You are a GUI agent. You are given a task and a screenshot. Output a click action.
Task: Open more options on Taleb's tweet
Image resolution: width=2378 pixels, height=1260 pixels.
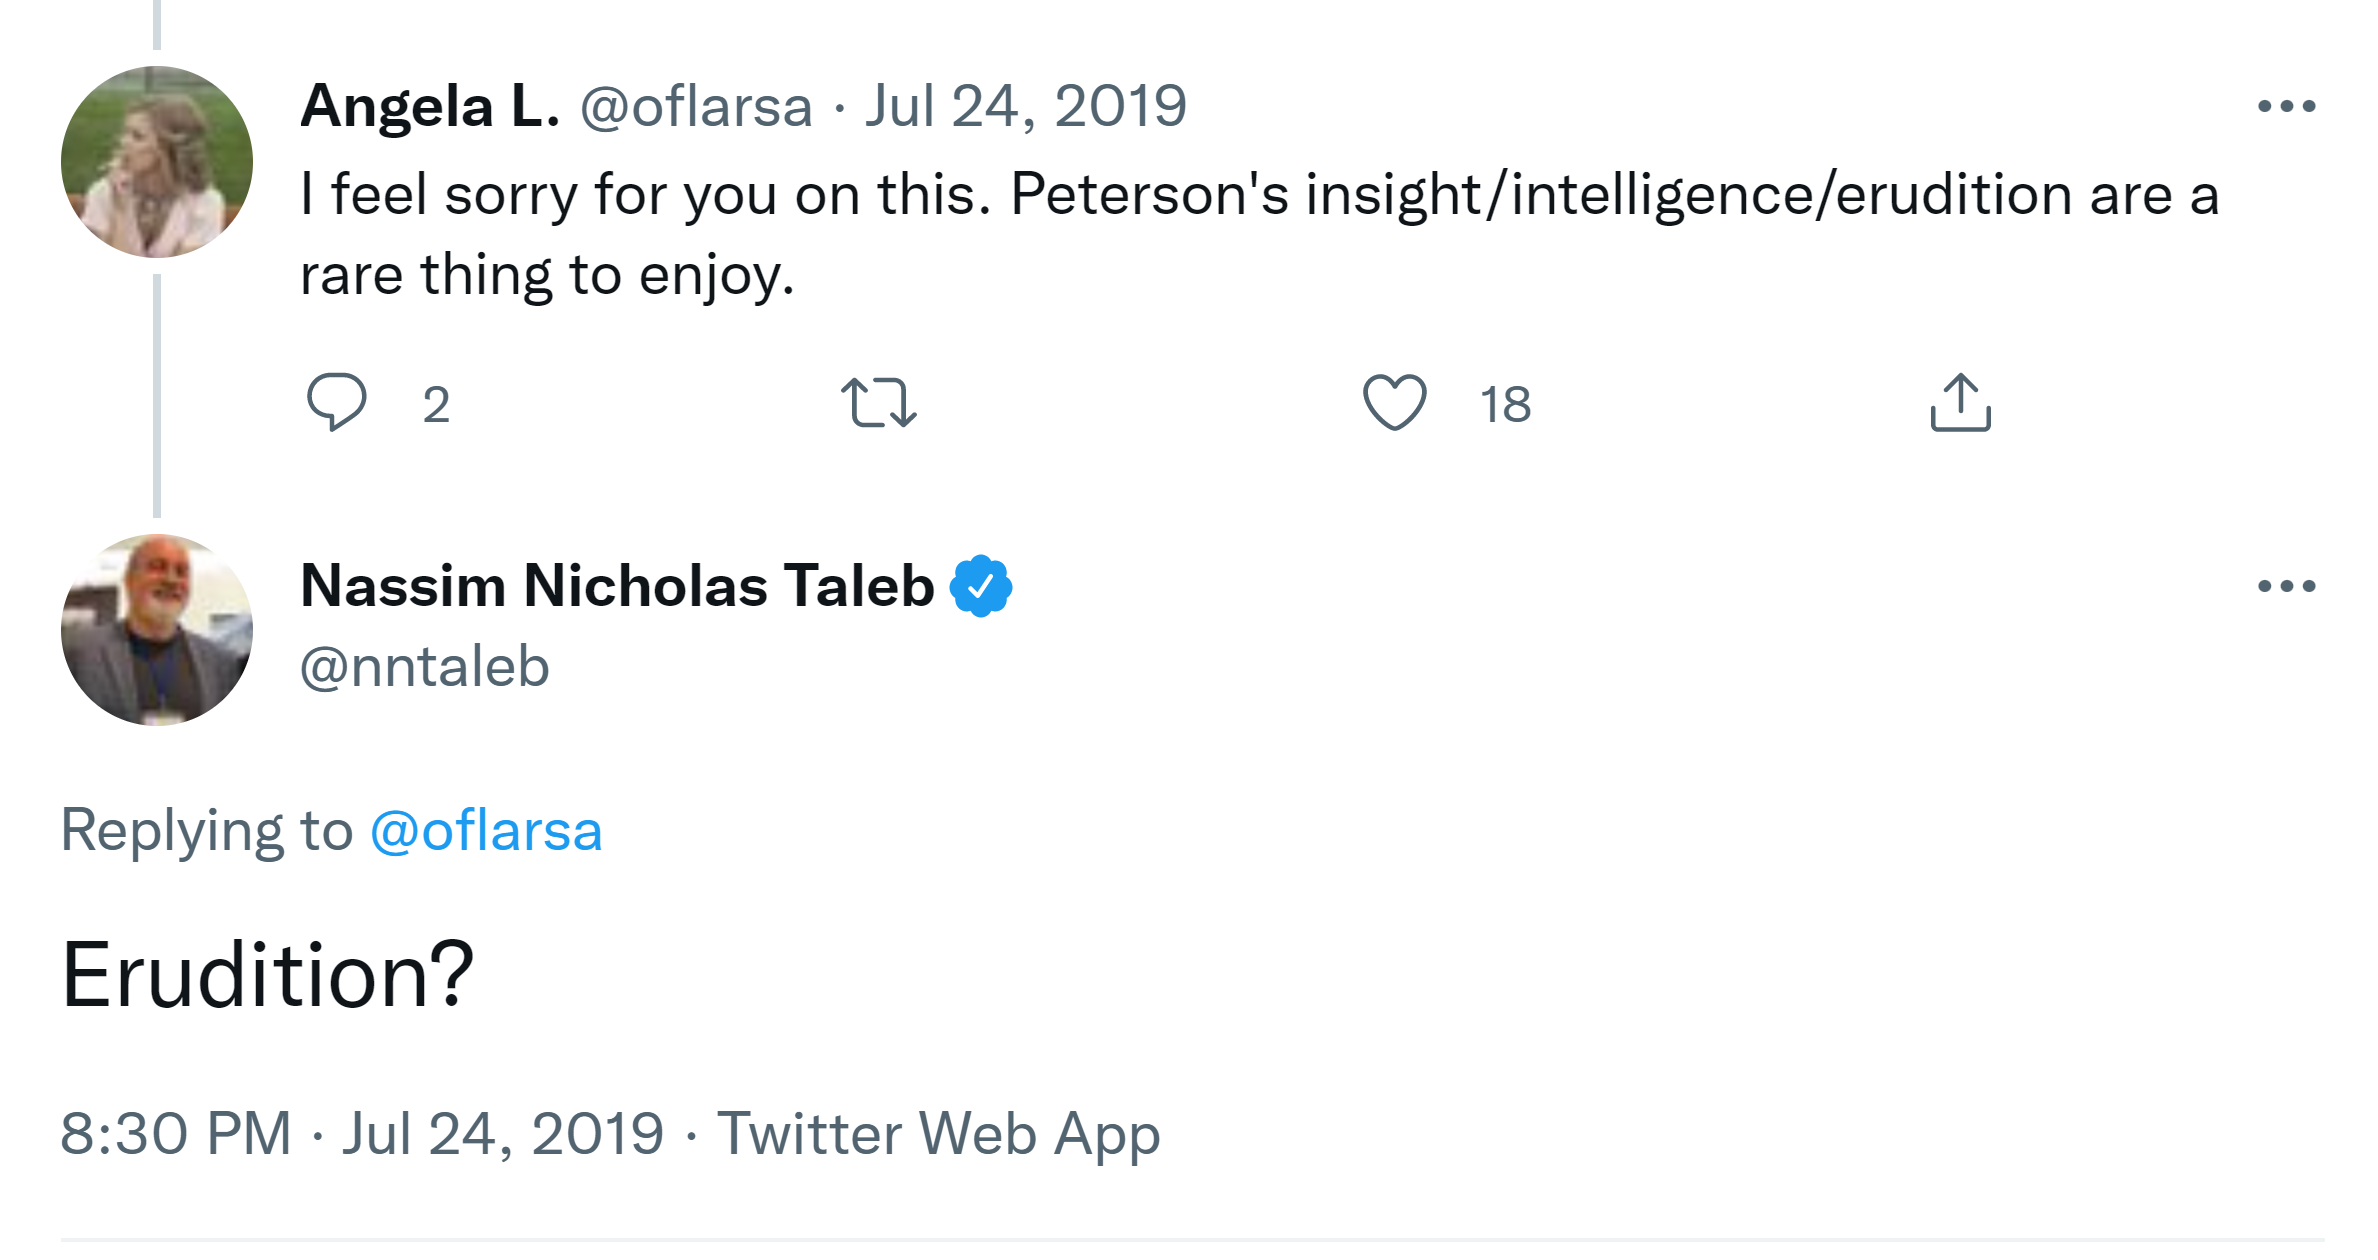(2286, 586)
